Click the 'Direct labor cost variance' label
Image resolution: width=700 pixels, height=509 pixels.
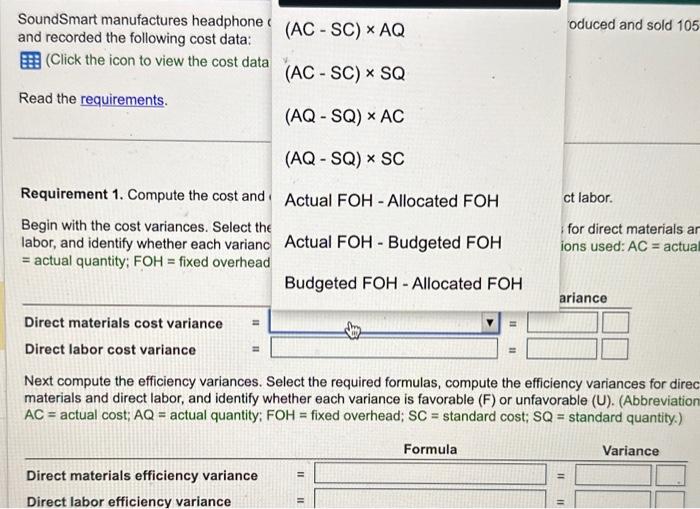tap(110, 350)
